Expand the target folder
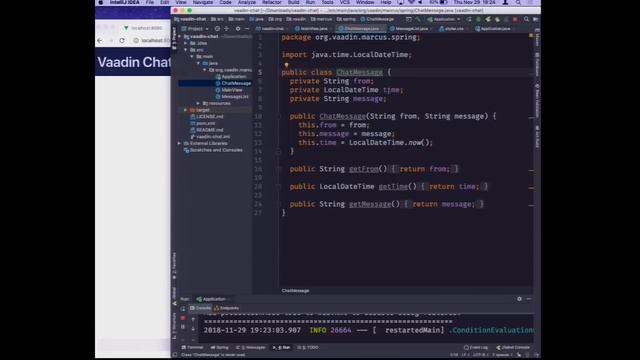This screenshot has width=640, height=360. (186, 110)
